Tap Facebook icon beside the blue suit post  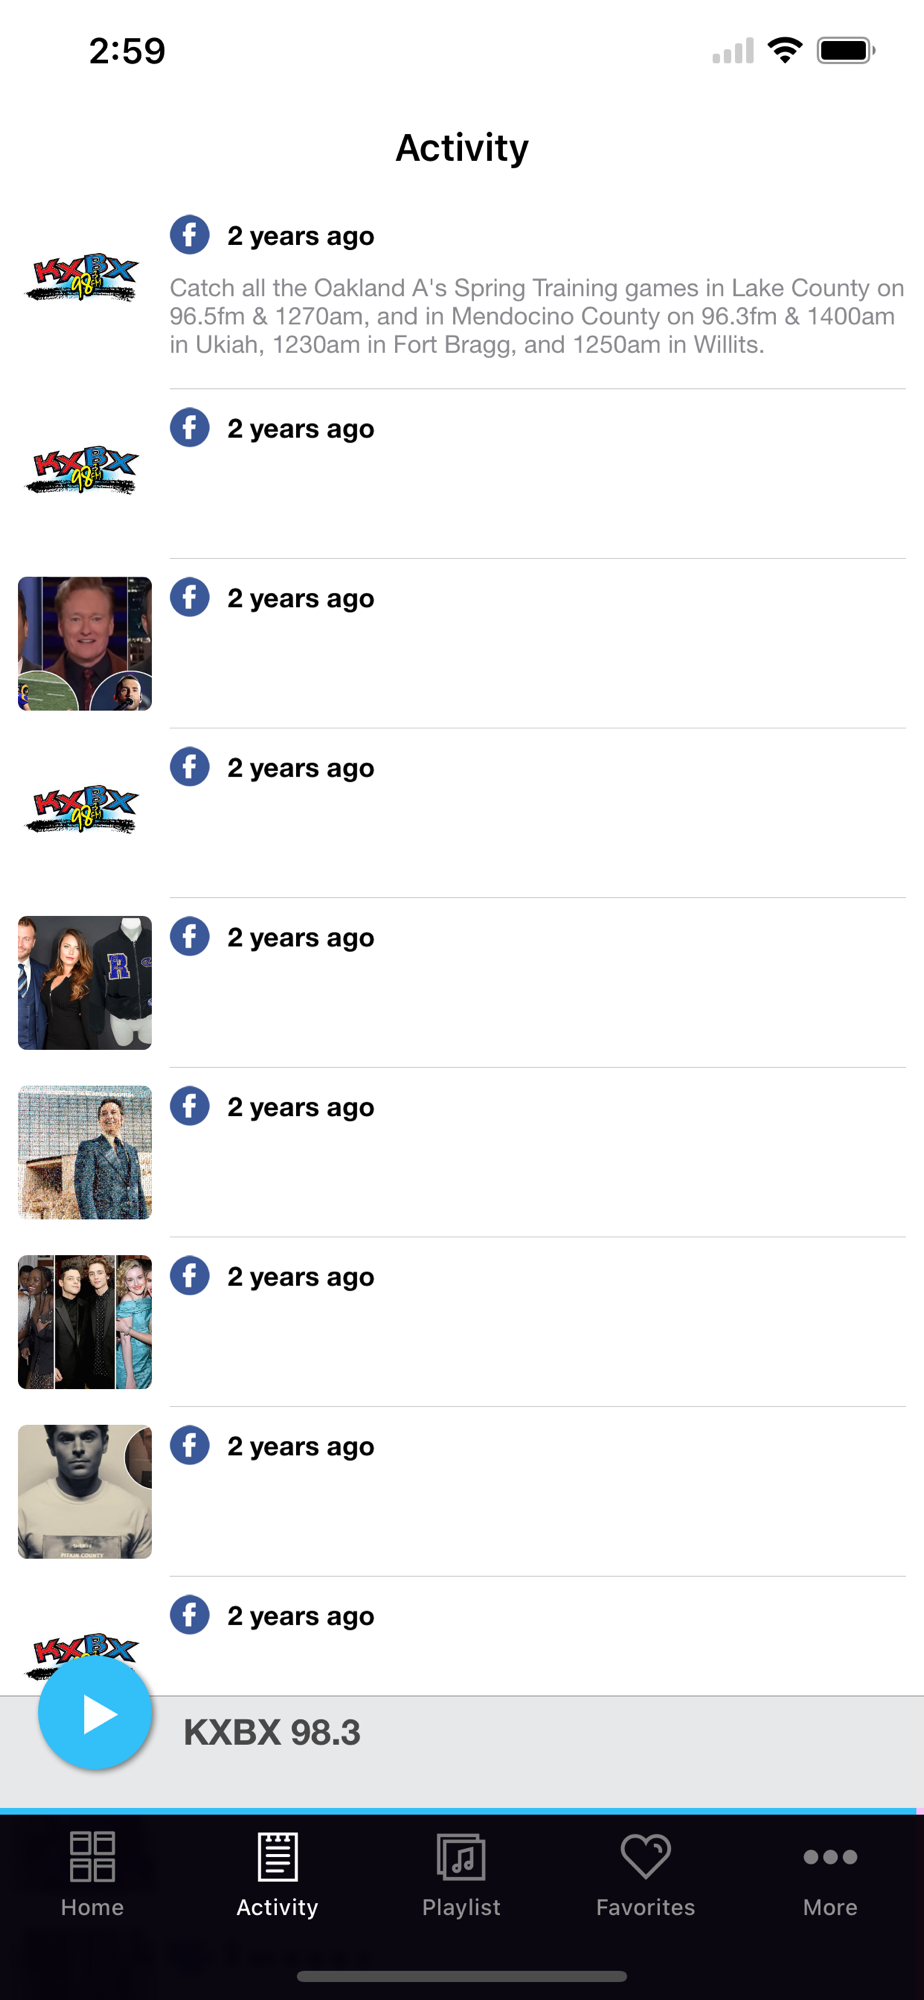189,1106
